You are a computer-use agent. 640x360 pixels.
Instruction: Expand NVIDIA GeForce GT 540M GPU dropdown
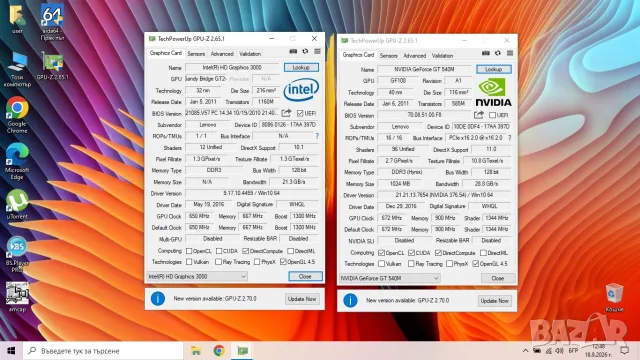pyautogui.click(x=389, y=278)
